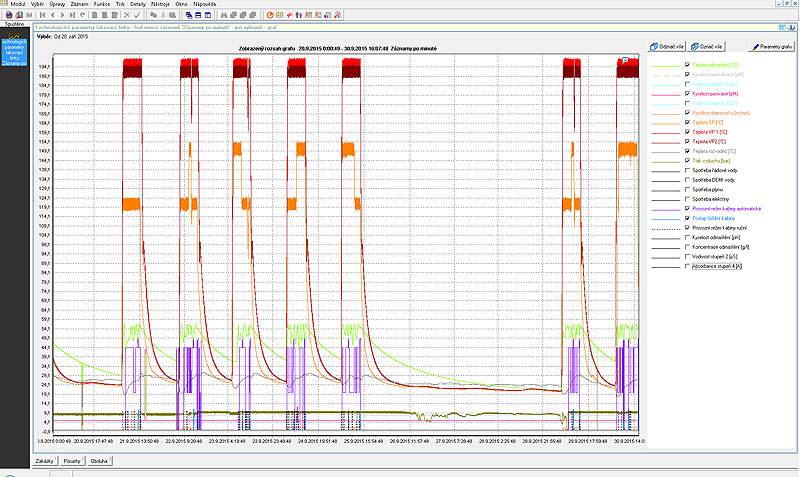Image resolution: width=800 pixels, height=477 pixels.
Task: Click the previous record arrow in toolbar
Action: pyautogui.click(x=54, y=15)
